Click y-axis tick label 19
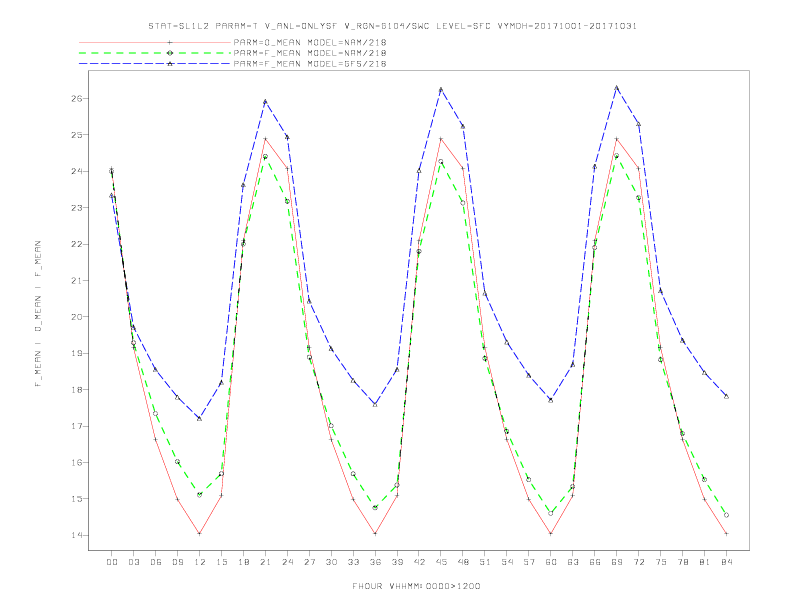792x612 pixels. pos(76,353)
